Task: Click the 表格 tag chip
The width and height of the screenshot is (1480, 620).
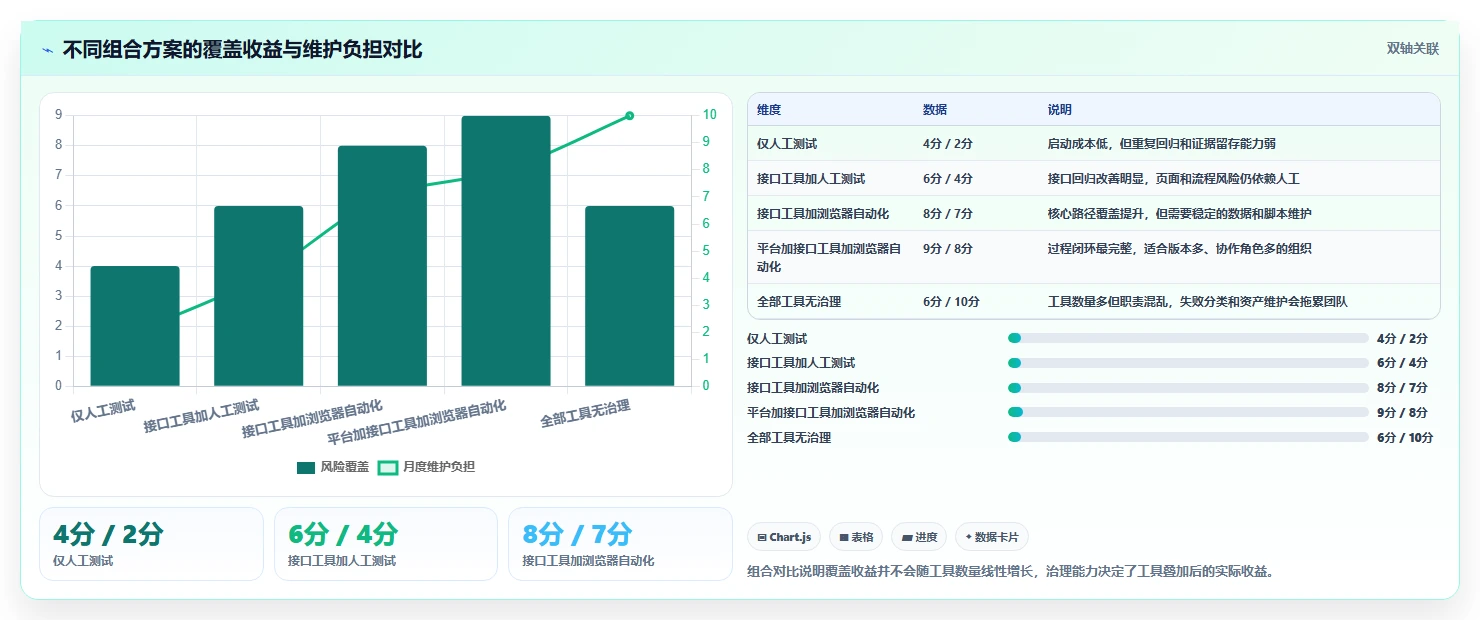Action: (855, 537)
